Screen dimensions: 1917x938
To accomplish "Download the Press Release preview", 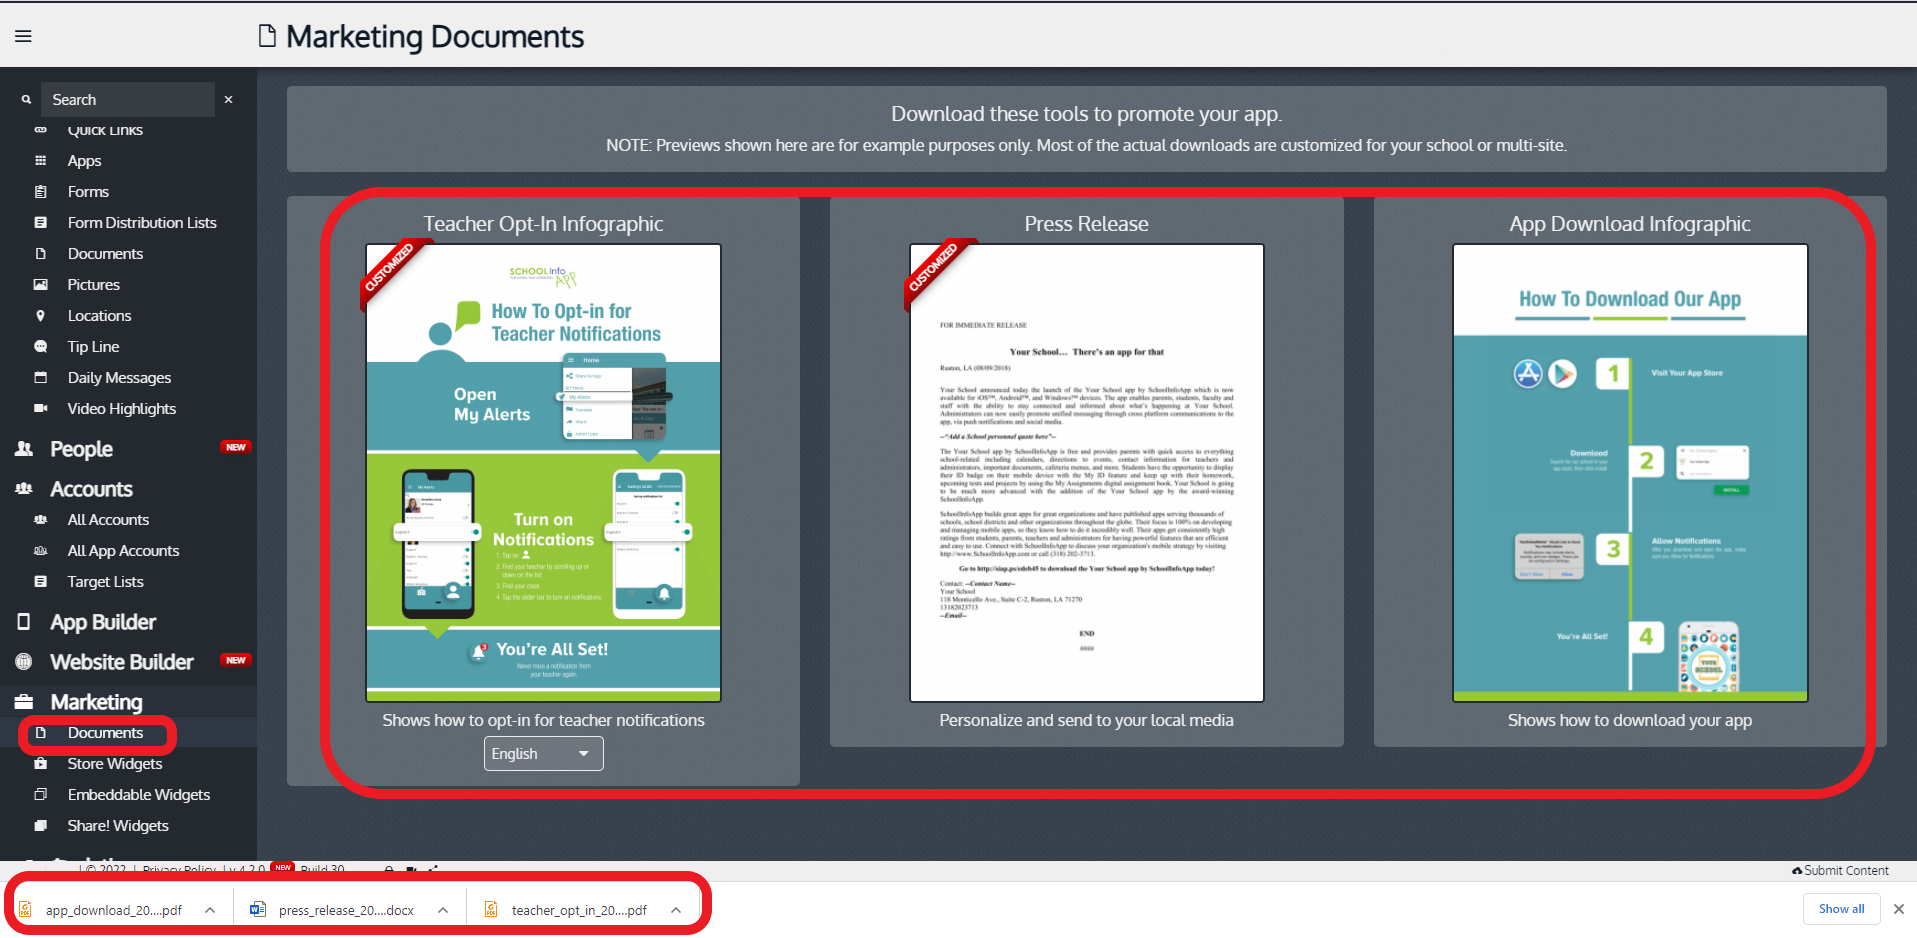I will coord(1087,473).
